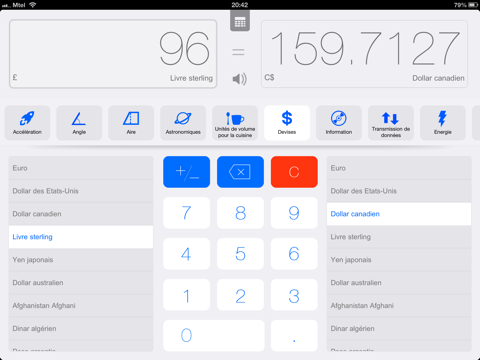Toggle the plus/minus sign key
The image size is (480, 360).
tap(187, 172)
